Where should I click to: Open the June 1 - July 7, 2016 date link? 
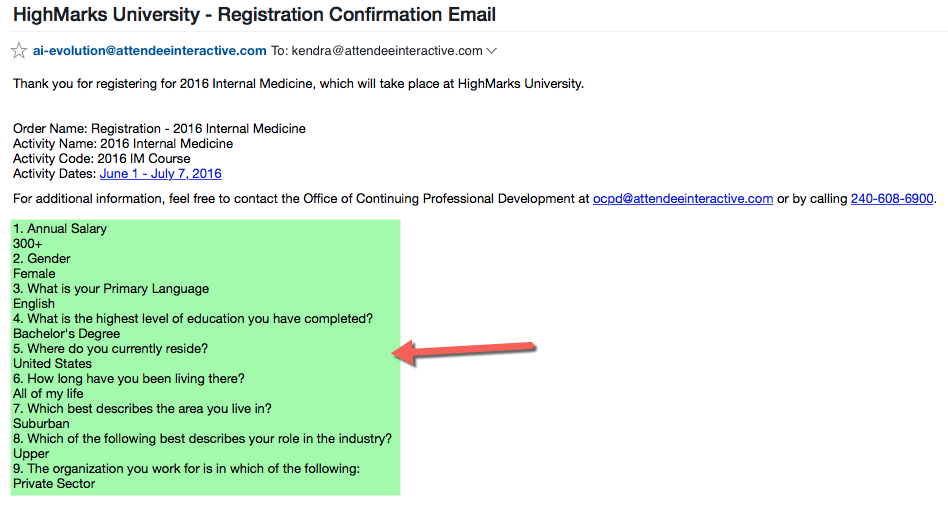160,174
